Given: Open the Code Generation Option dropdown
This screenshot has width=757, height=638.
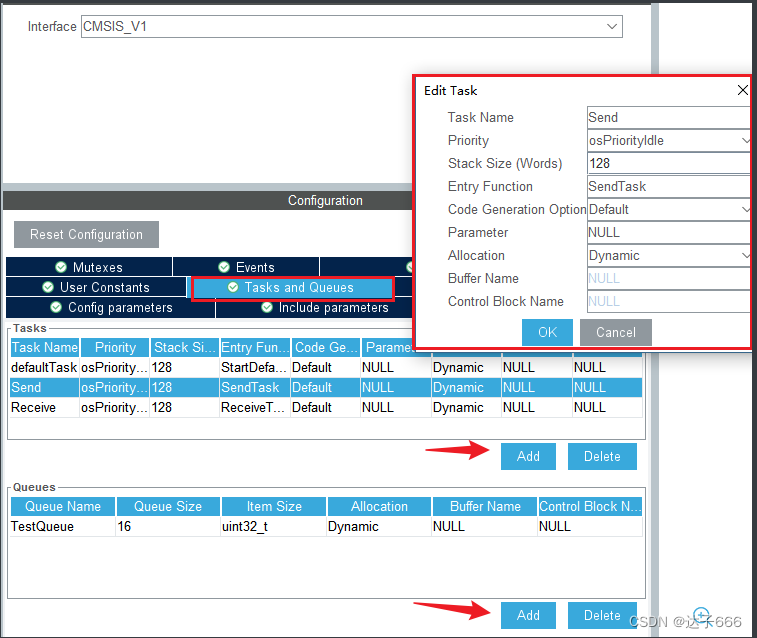Looking at the screenshot, I should pyautogui.click(x=668, y=209).
